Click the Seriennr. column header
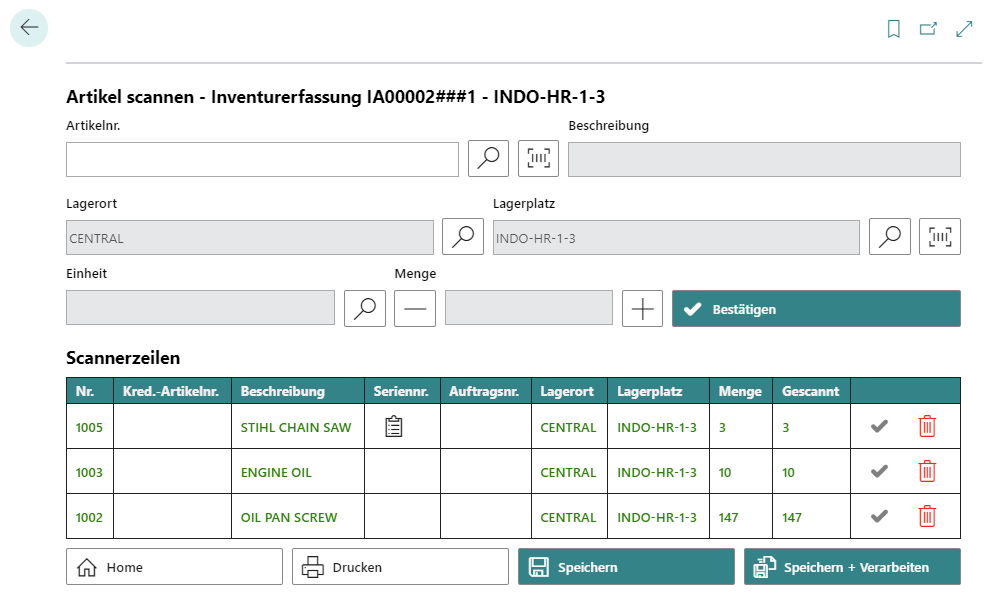Image resolution: width=1003 pixels, height=605 pixels. point(402,391)
